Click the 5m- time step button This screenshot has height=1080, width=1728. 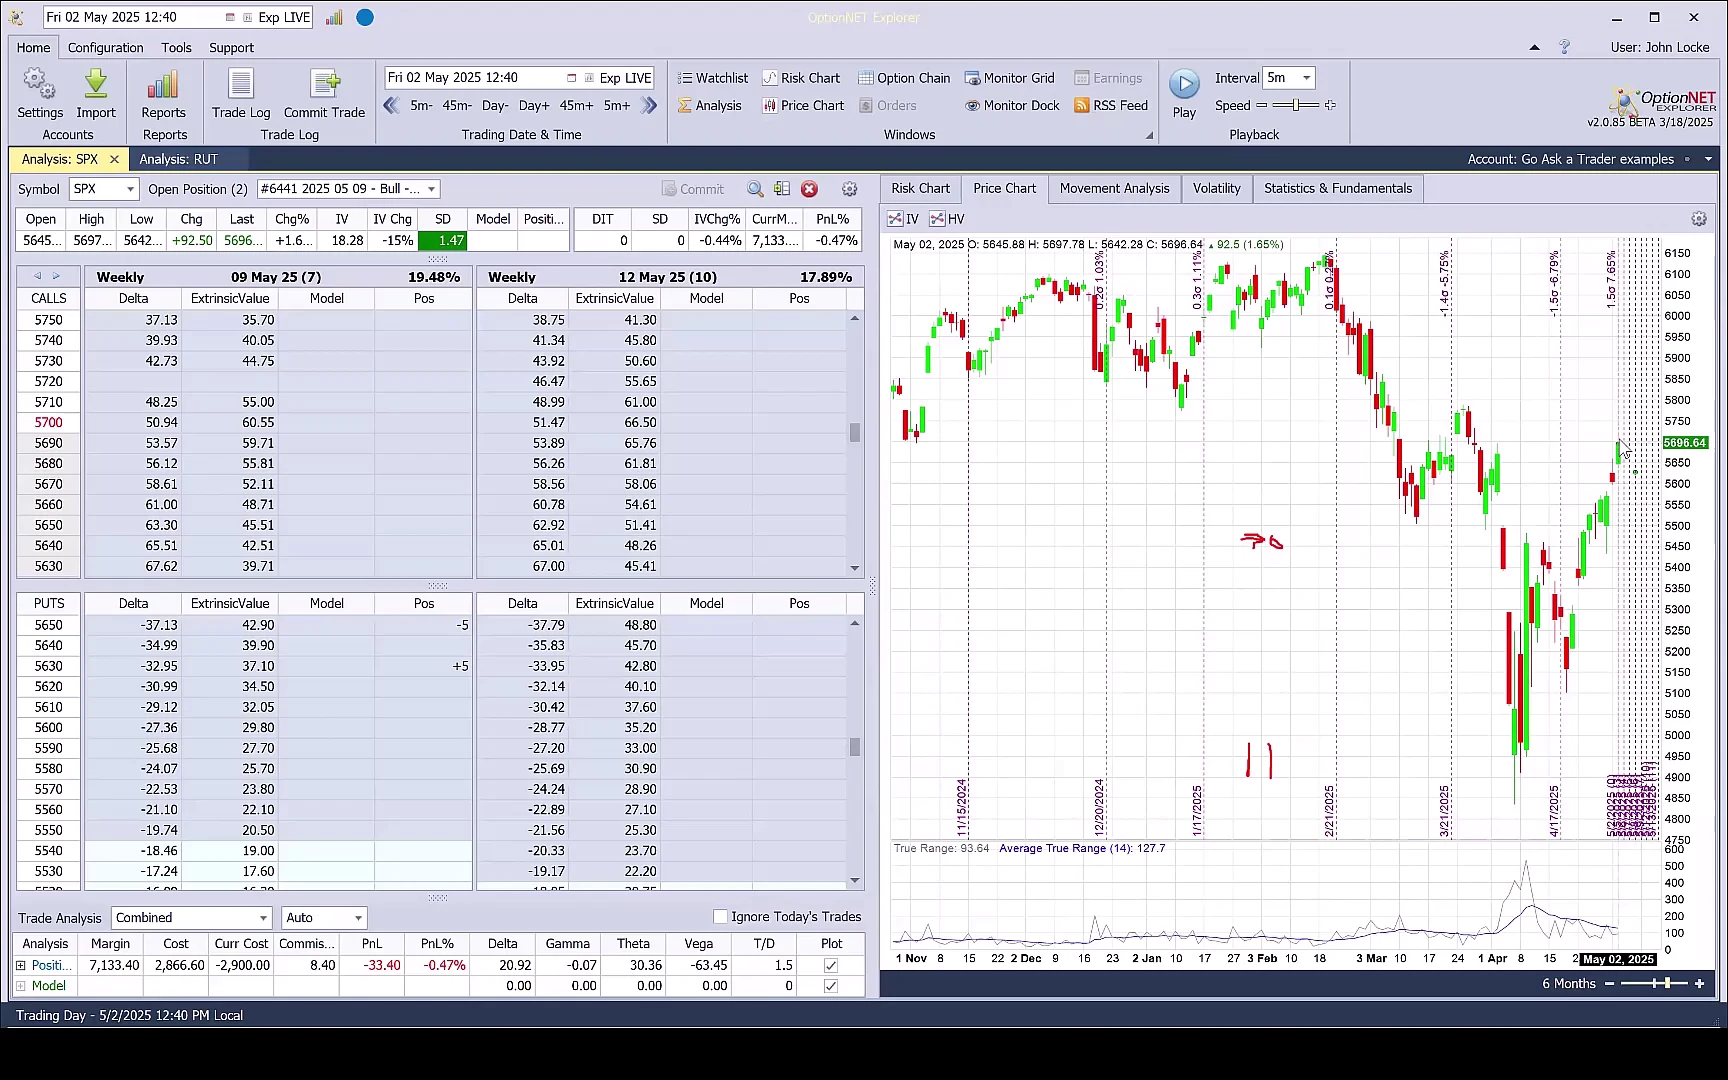point(421,105)
